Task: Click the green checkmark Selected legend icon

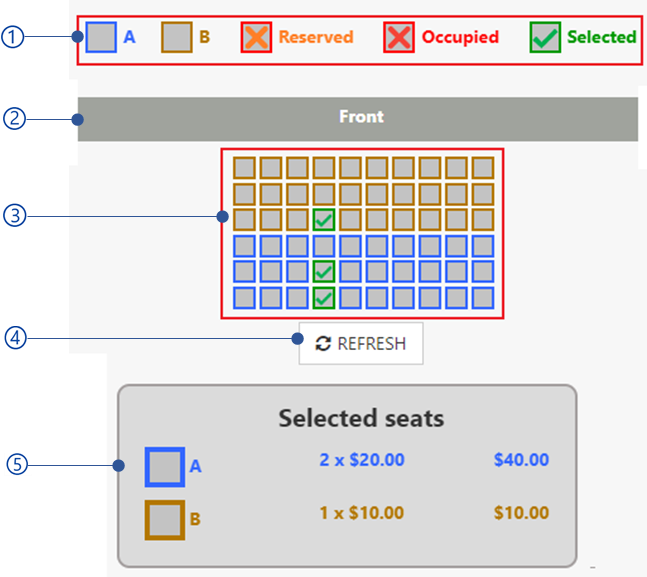Action: click(x=545, y=38)
